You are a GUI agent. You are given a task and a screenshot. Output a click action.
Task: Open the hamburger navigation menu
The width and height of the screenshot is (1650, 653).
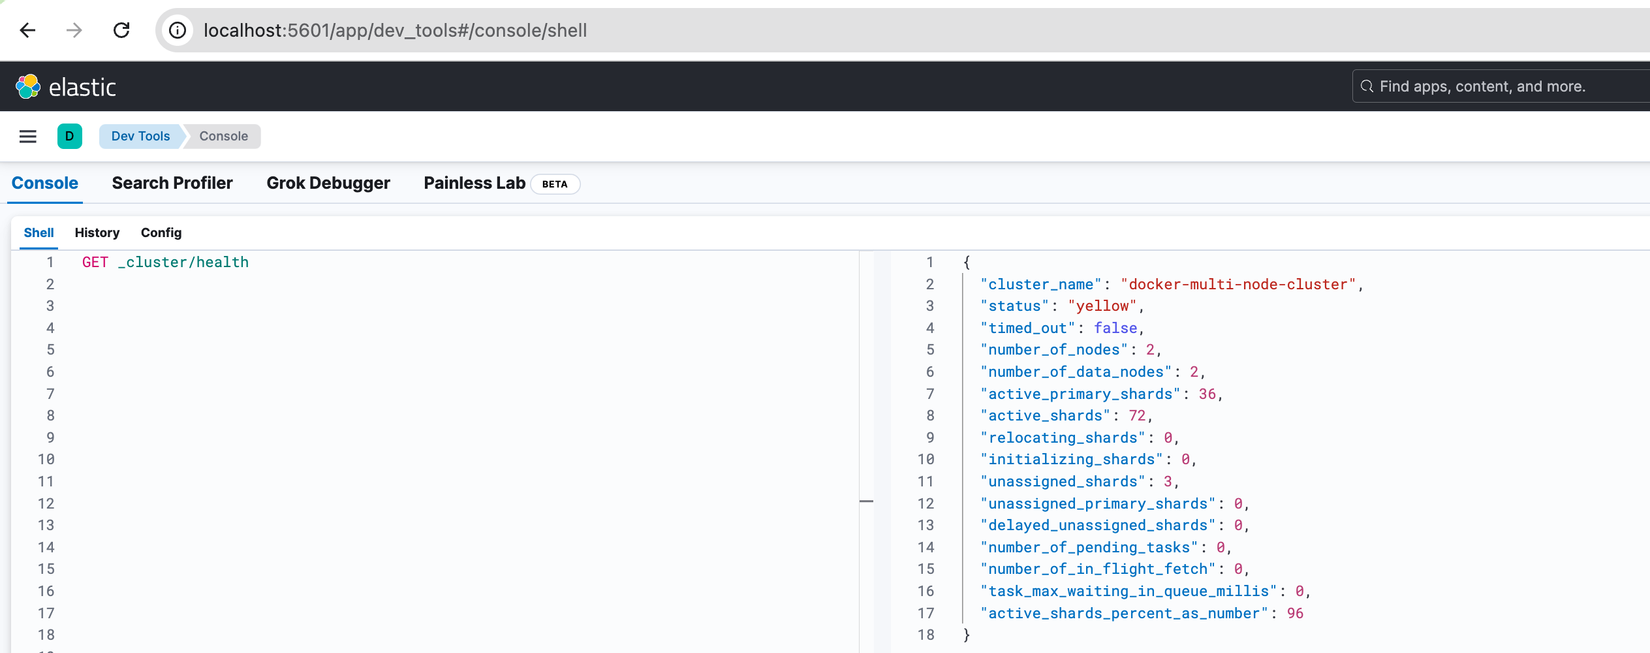(x=28, y=136)
